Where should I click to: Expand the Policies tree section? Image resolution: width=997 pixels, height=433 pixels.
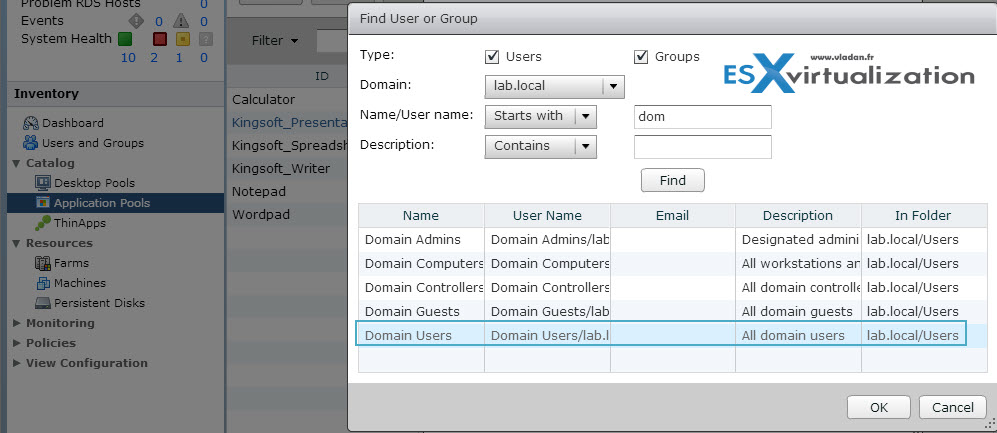click(x=17, y=343)
